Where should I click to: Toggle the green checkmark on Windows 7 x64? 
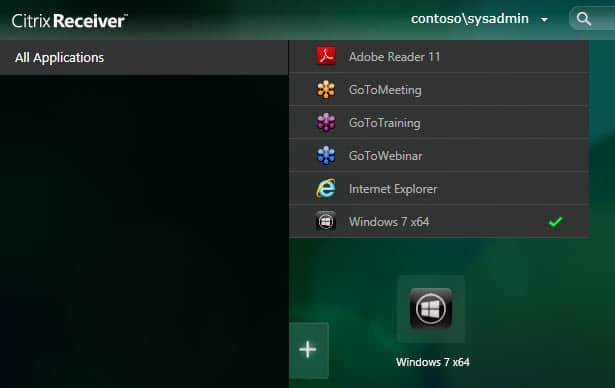555,222
